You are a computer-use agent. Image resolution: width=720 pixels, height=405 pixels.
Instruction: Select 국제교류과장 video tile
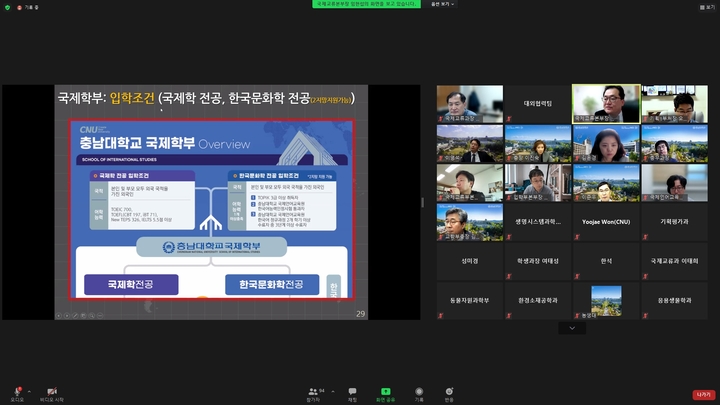click(470, 104)
